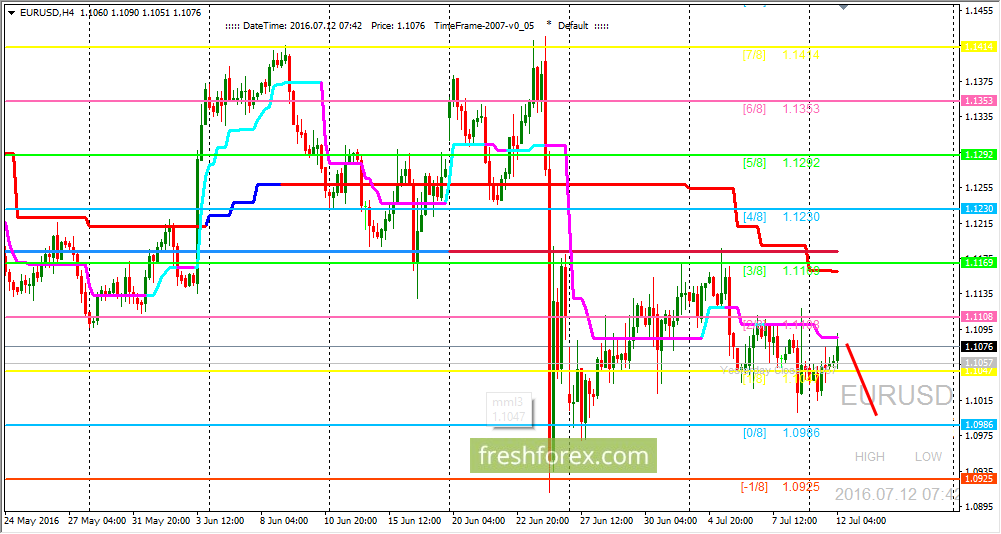Click the large gray 2016.07.12 timestamp label
The image size is (1001, 534).
tap(896, 494)
